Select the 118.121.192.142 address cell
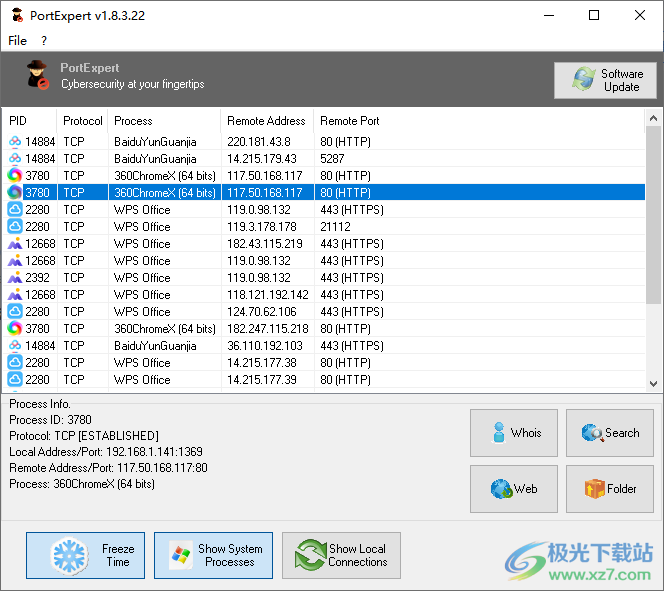 [x=268, y=295]
